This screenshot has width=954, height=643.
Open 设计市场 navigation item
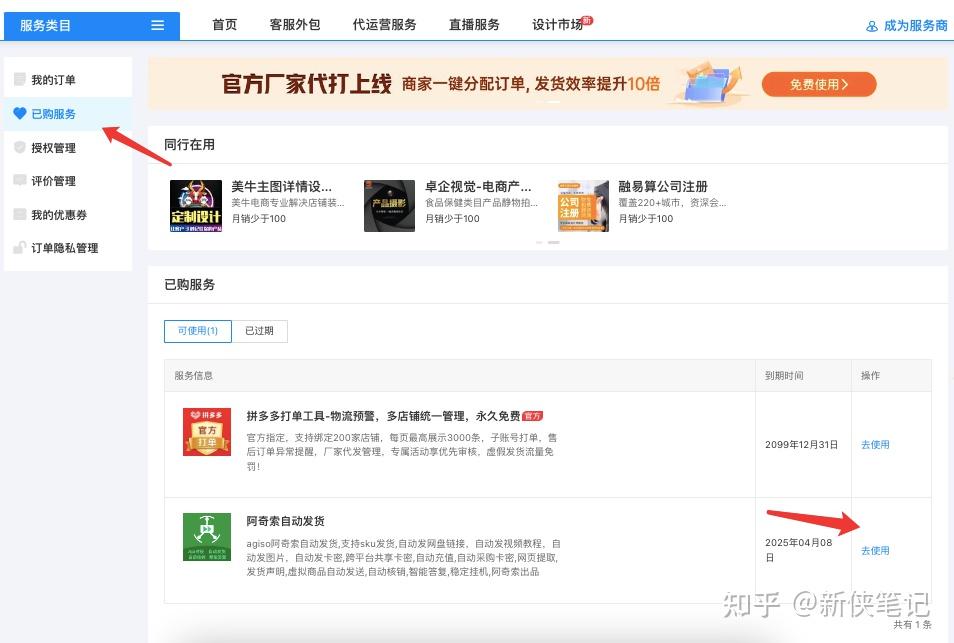pos(557,25)
